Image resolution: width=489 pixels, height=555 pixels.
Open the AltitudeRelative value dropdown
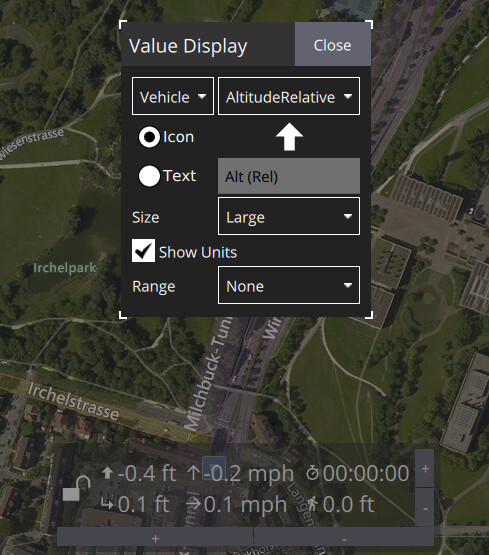click(289, 96)
